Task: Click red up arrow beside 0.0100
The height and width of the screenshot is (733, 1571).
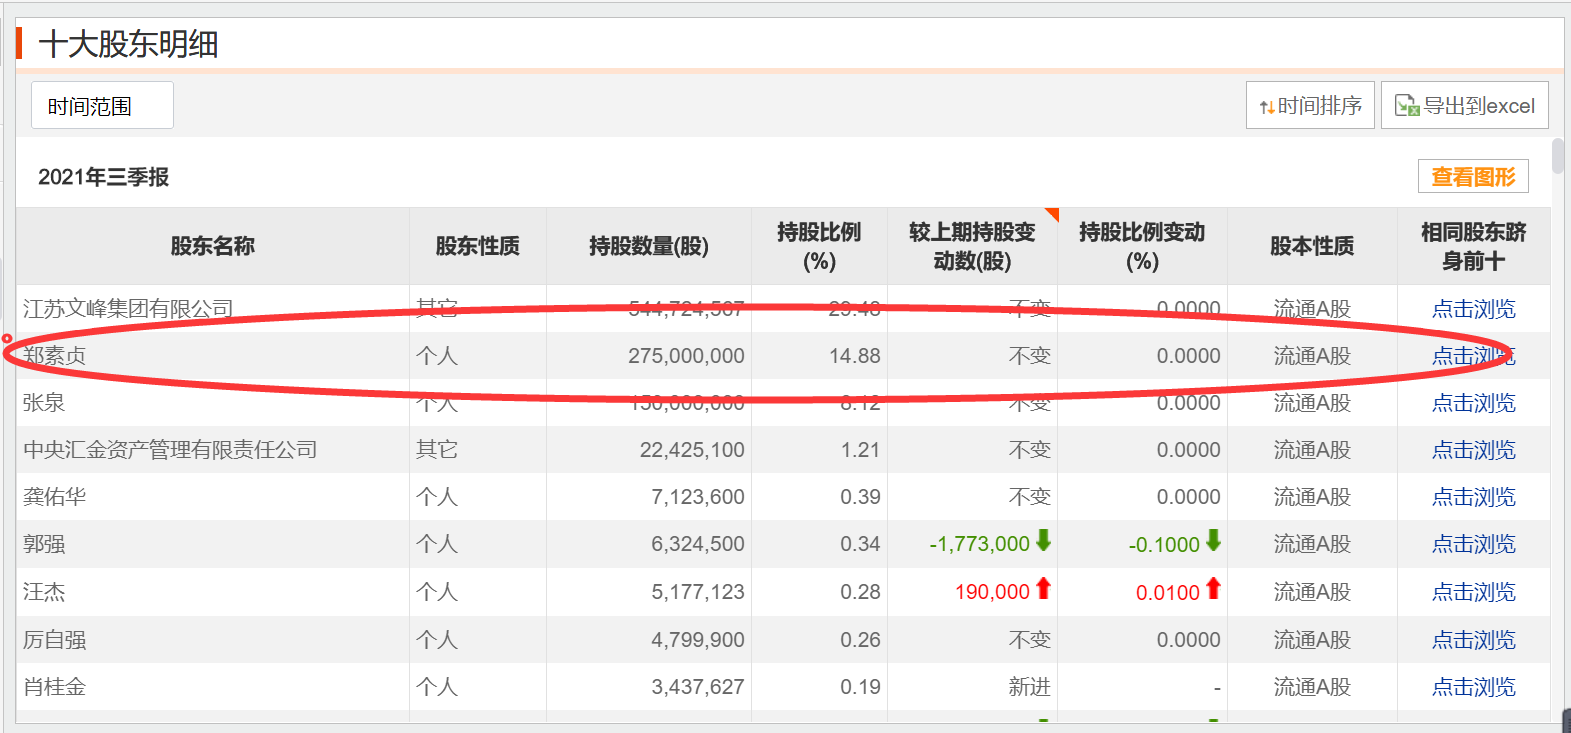Action: pyautogui.click(x=1213, y=589)
